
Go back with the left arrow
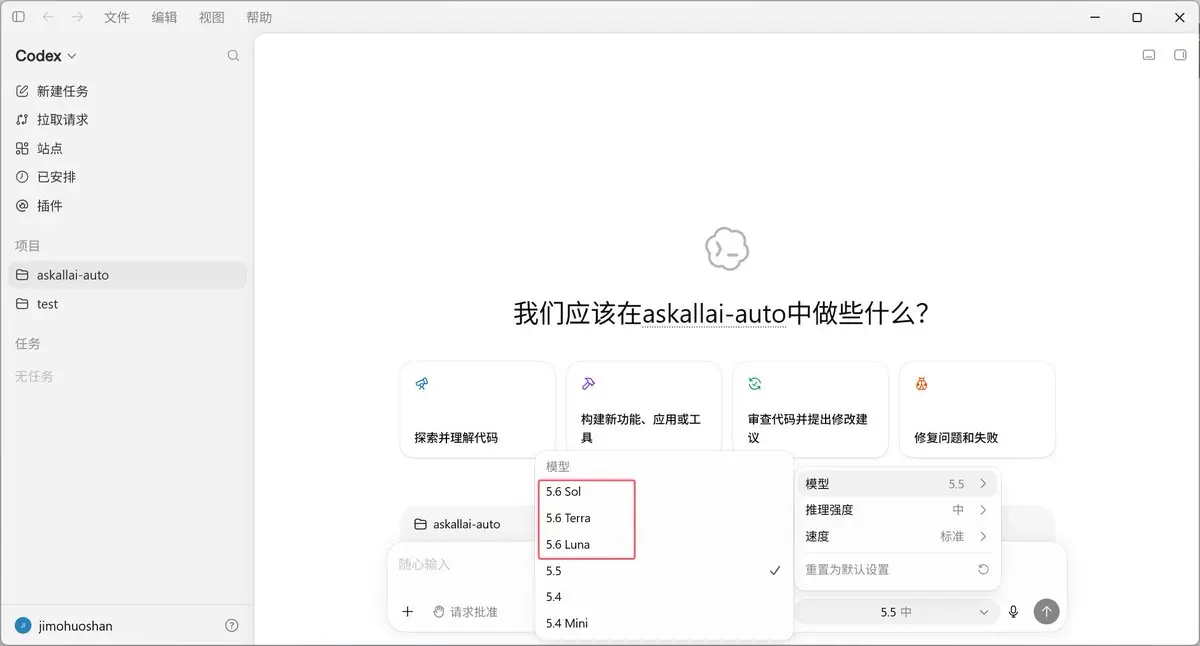pos(48,17)
